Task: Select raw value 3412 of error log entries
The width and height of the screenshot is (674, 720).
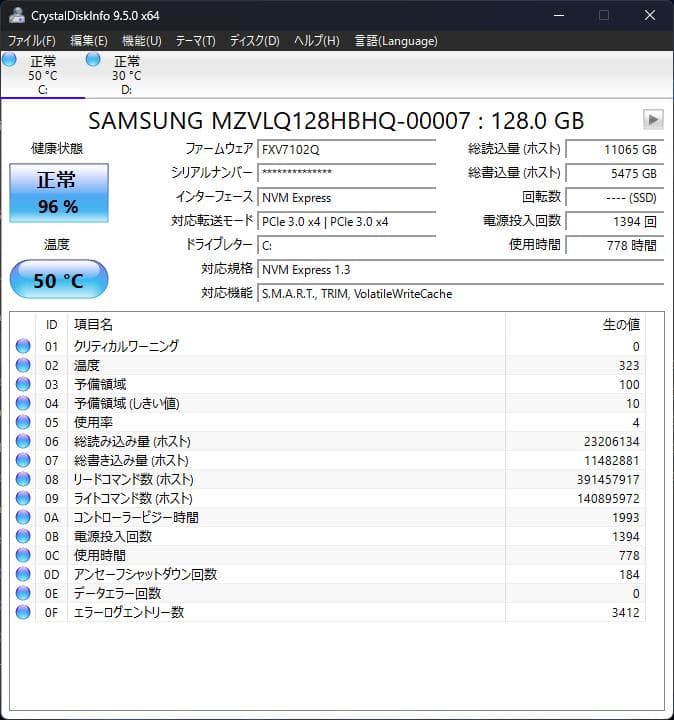Action: click(626, 613)
